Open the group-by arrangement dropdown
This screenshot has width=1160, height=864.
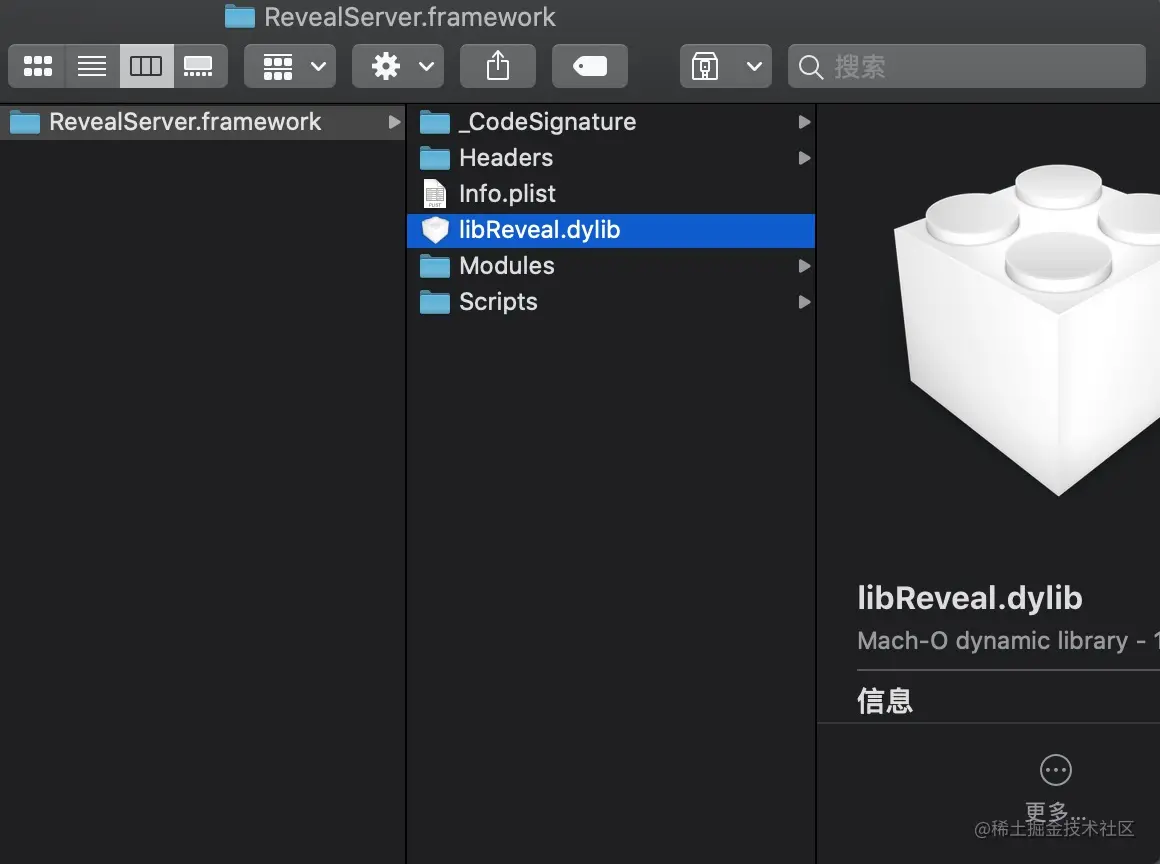pos(290,67)
